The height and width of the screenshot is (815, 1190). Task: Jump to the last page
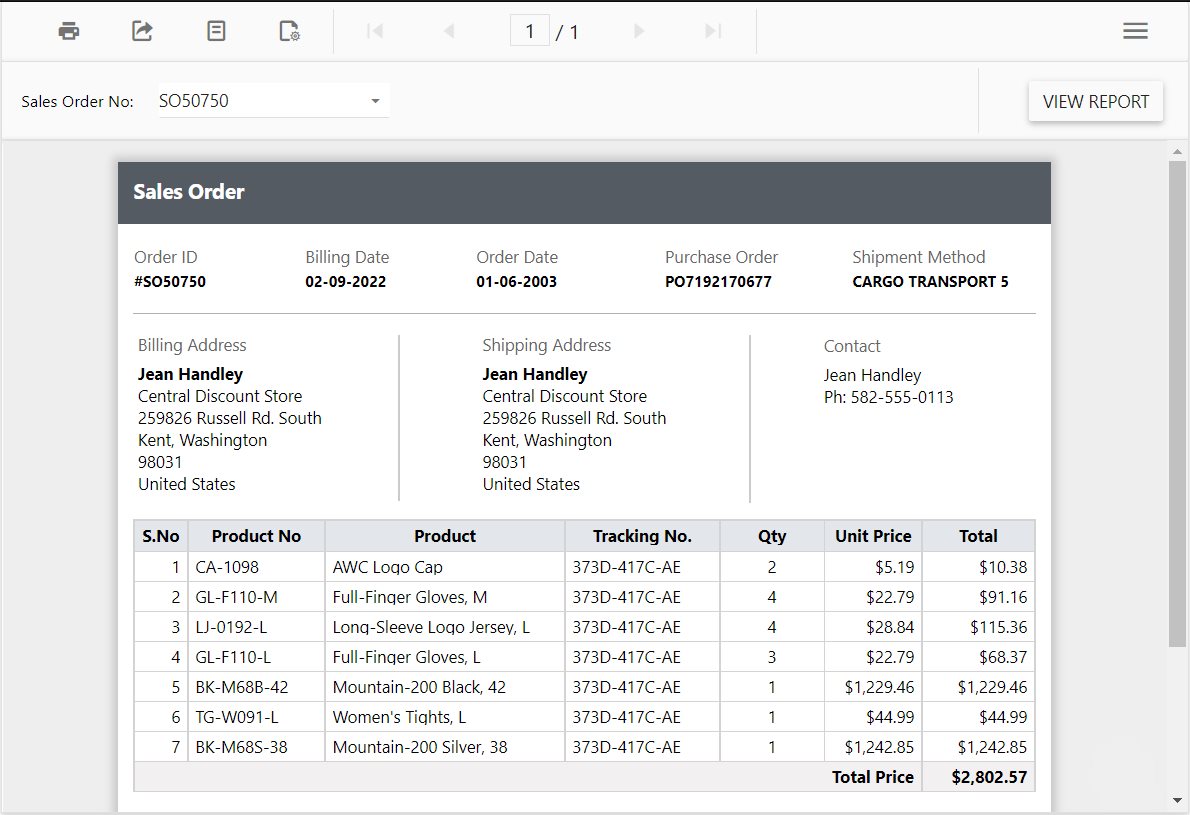[713, 31]
